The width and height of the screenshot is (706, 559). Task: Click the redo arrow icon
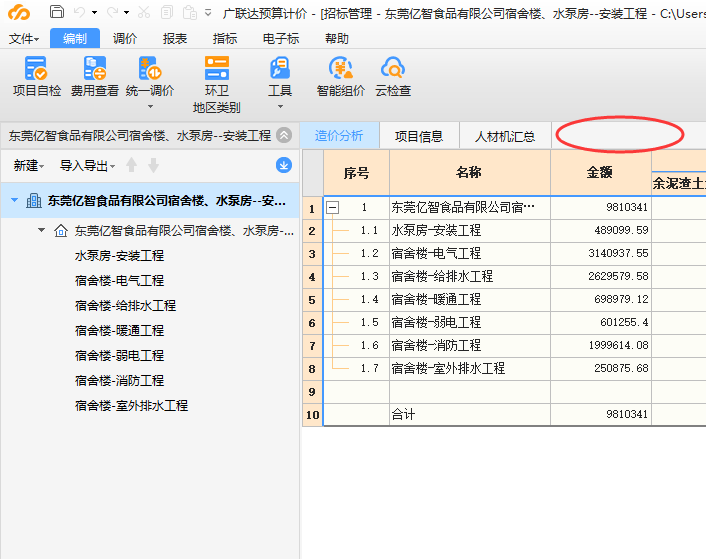112,13
